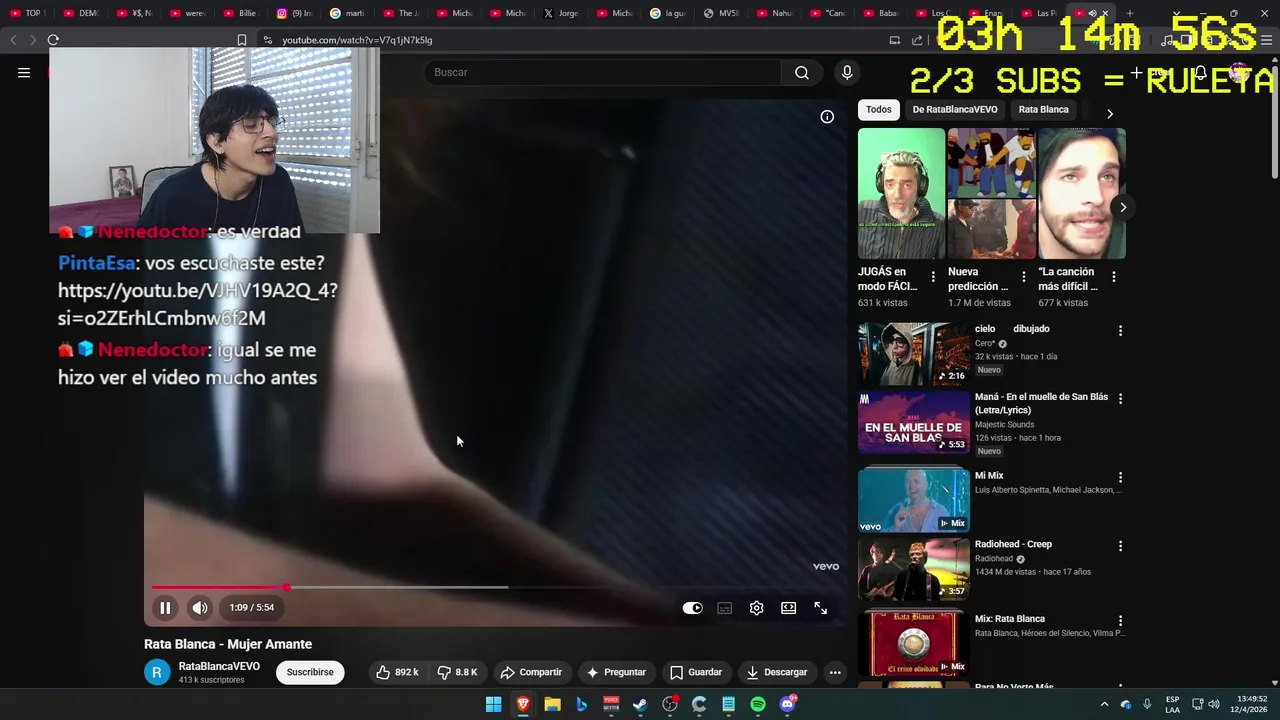This screenshot has width=1280, height=720.
Task: Open OBS Studio from the taskbar
Action: 670,704
